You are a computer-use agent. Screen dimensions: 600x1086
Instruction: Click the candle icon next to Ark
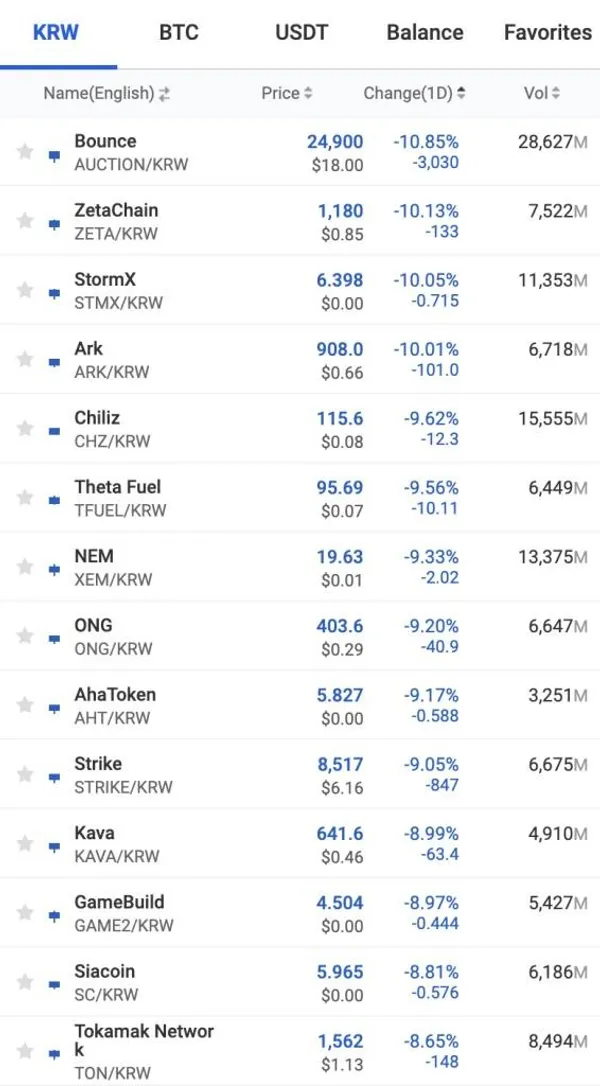55,362
